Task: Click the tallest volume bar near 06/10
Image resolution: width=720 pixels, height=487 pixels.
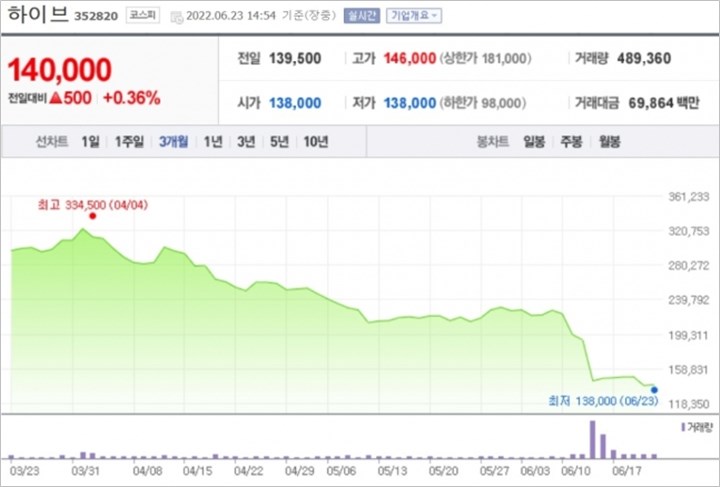Action: pyautogui.click(x=592, y=440)
